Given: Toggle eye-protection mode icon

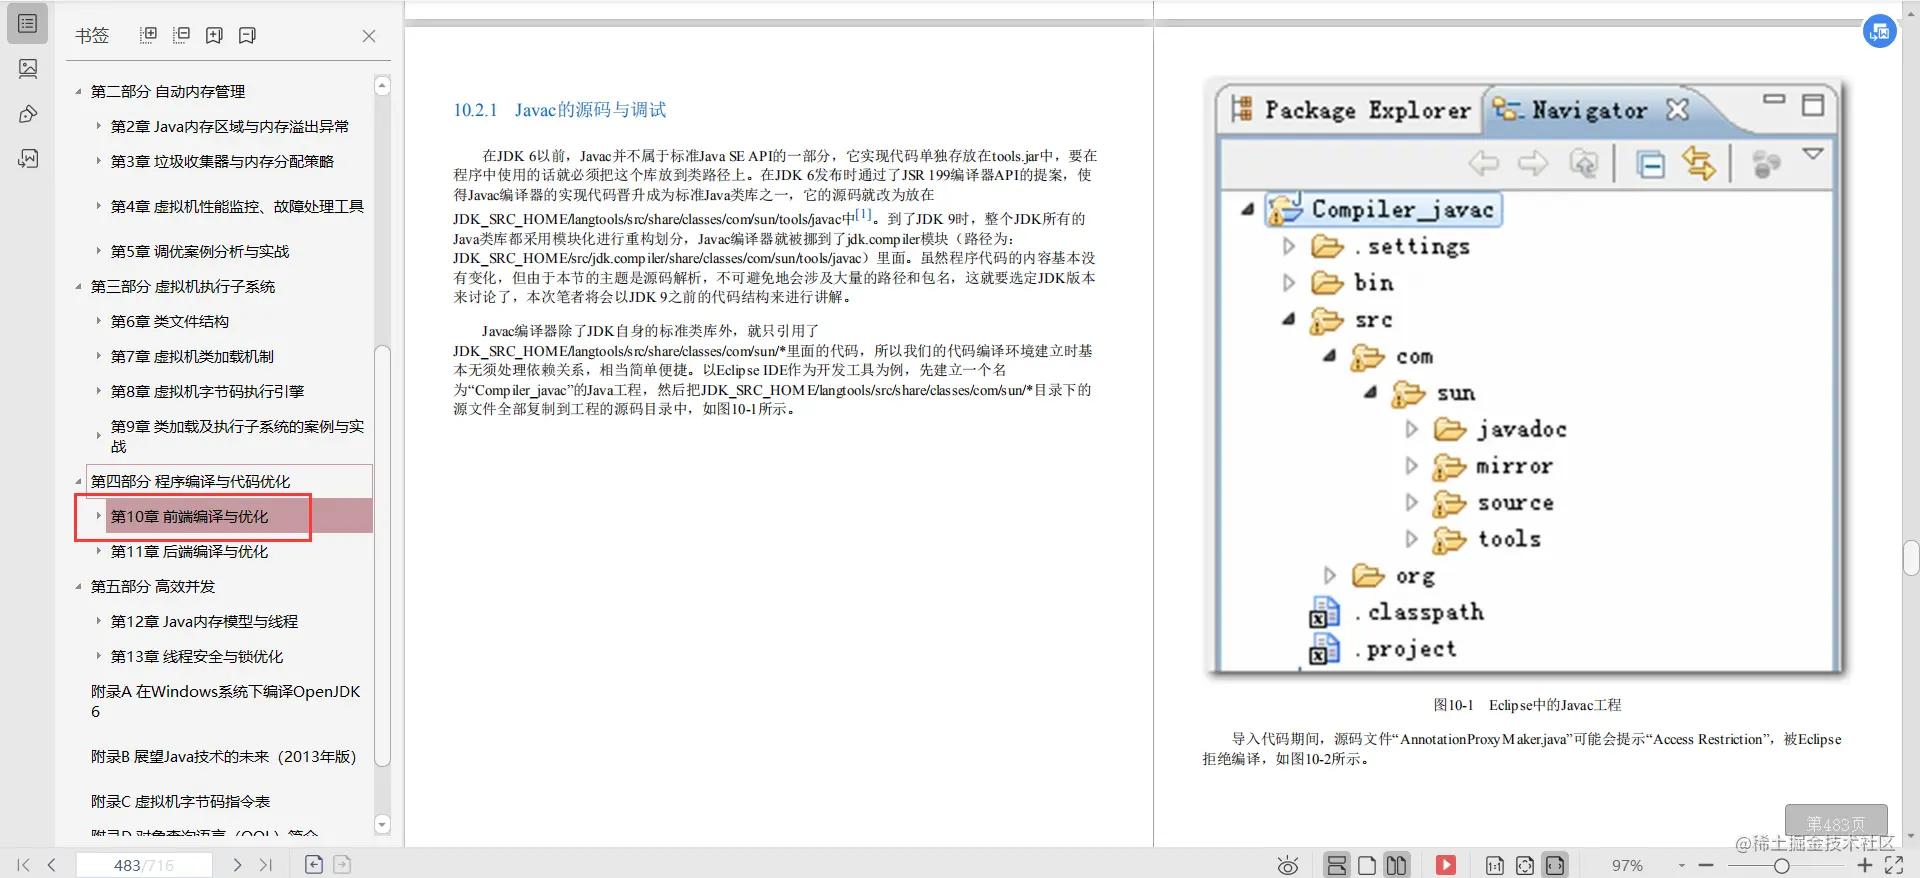Looking at the screenshot, I should pyautogui.click(x=1288, y=865).
